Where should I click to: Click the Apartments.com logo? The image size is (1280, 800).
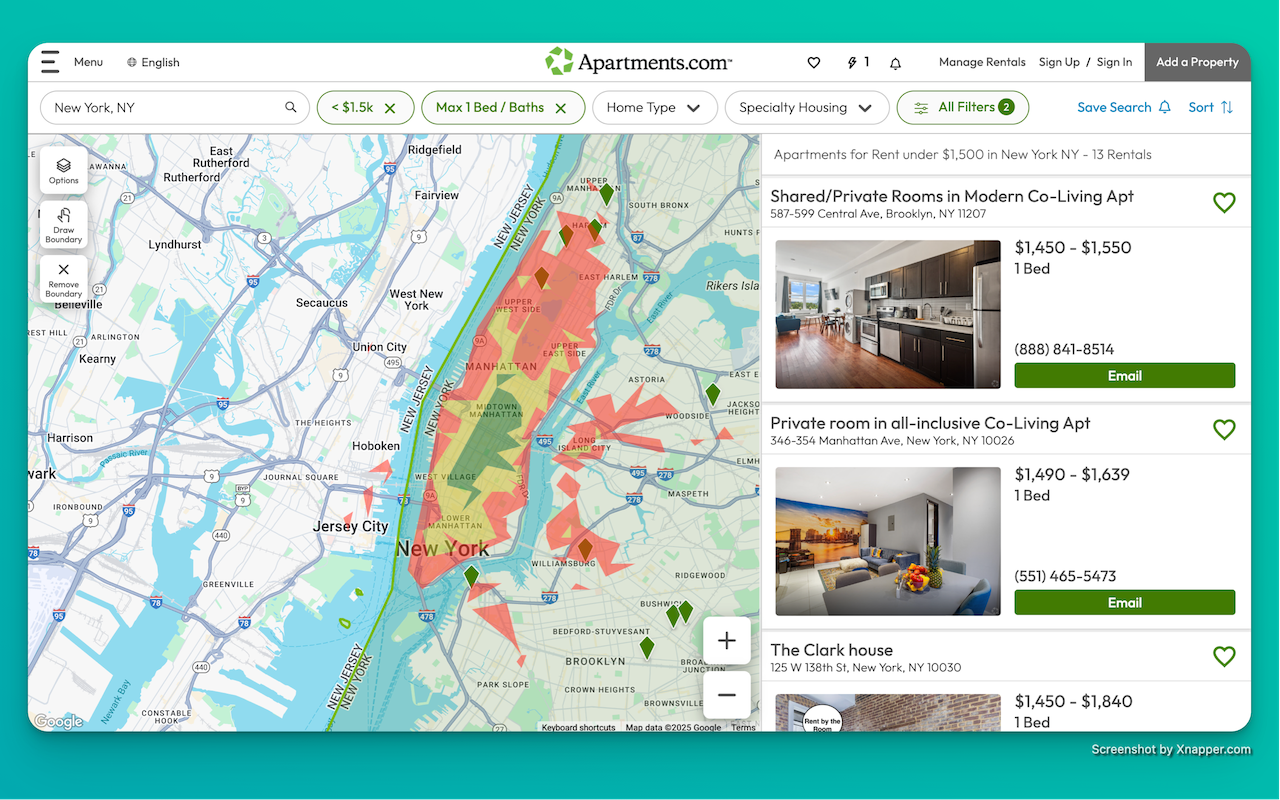point(639,62)
